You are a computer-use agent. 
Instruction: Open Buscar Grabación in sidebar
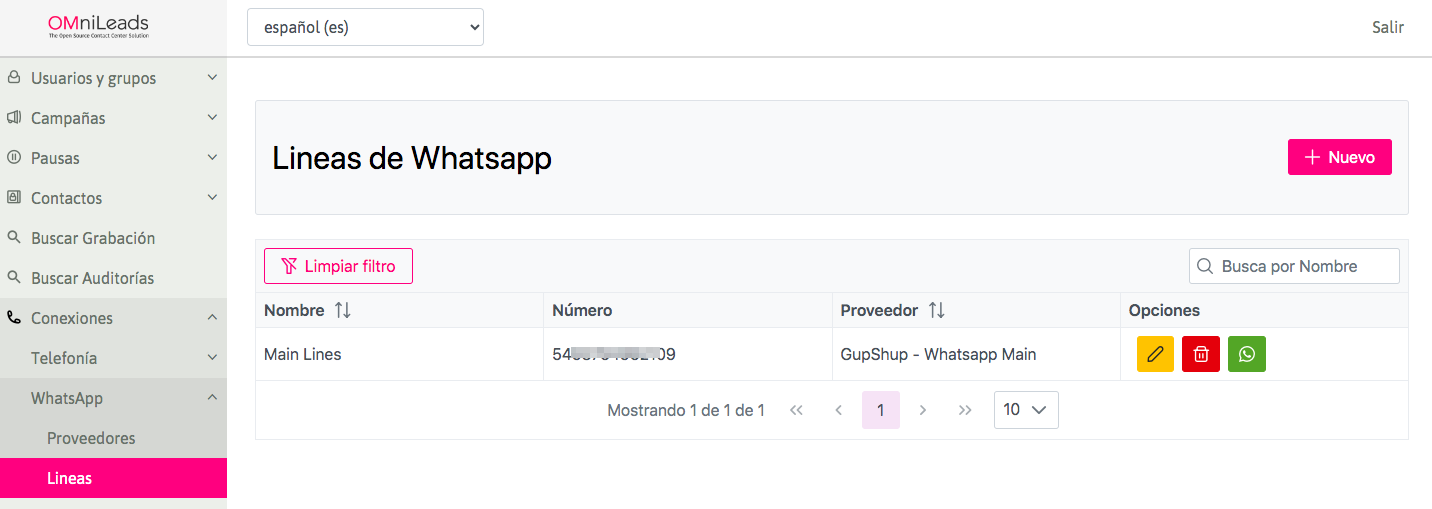click(93, 238)
